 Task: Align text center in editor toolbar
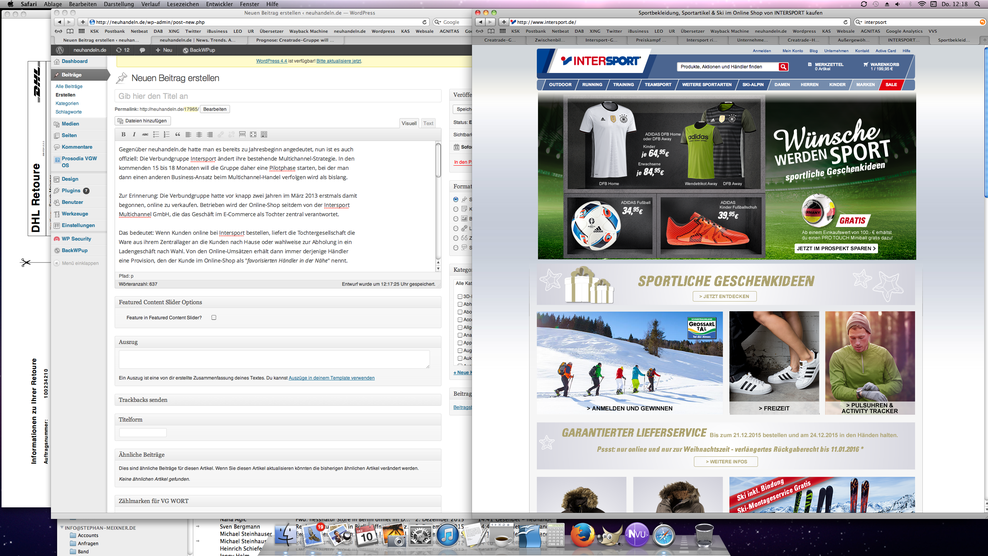click(x=198, y=134)
